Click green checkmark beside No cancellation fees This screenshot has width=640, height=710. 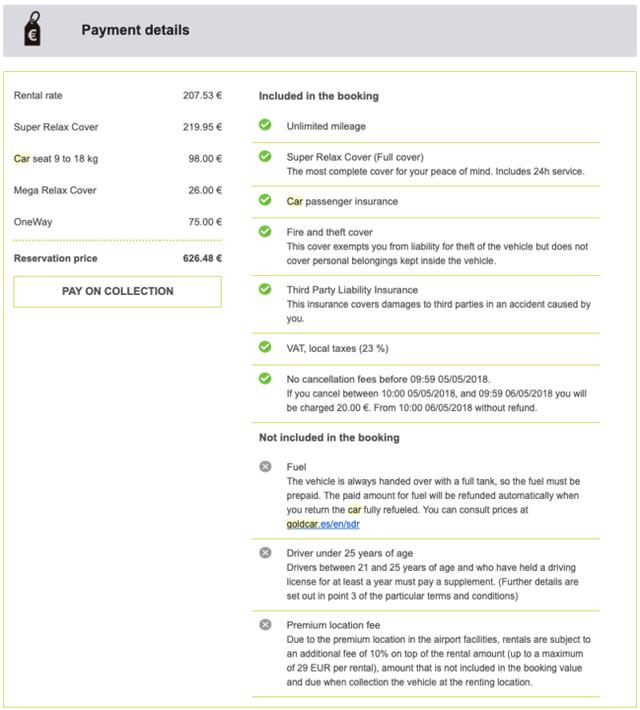pyautogui.click(x=265, y=379)
